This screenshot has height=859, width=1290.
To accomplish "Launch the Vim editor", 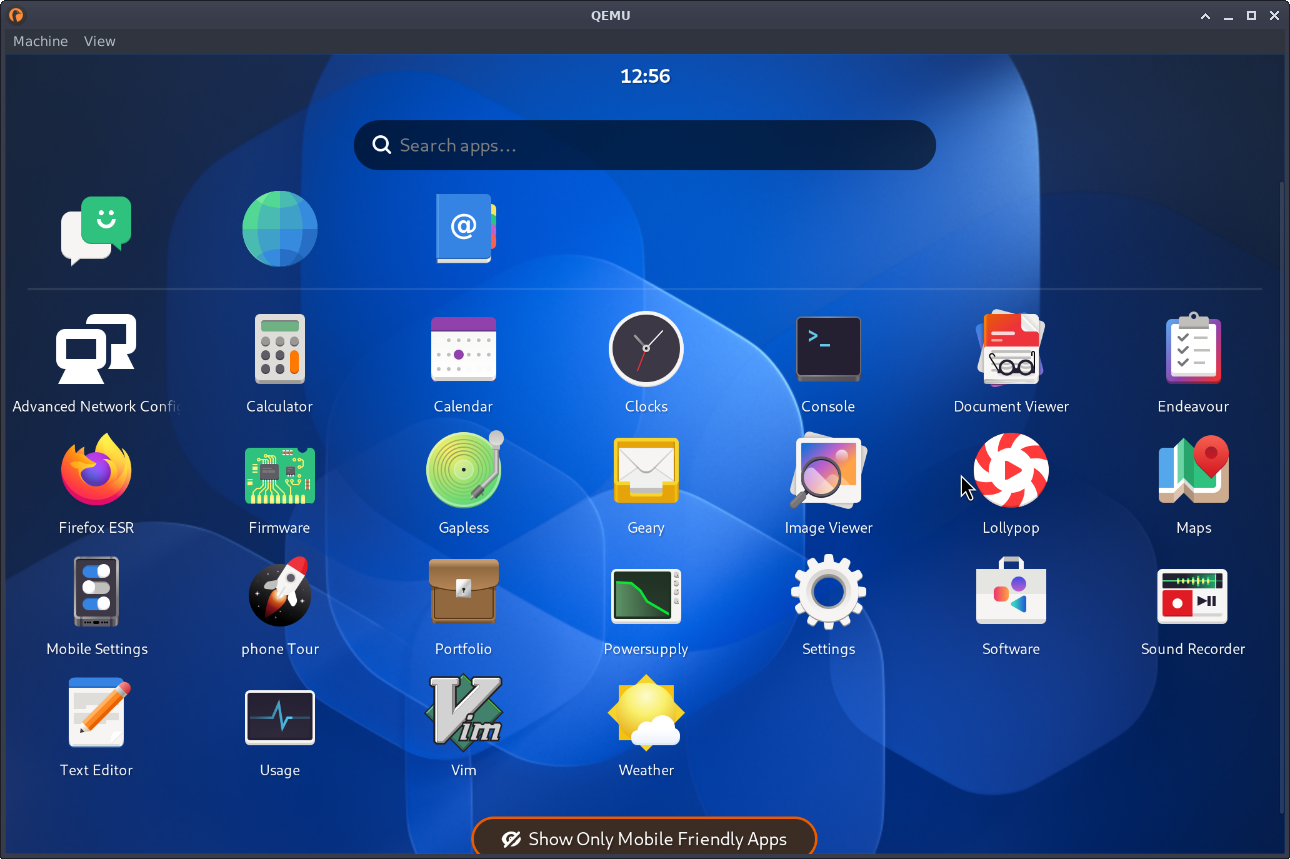I will point(464,712).
